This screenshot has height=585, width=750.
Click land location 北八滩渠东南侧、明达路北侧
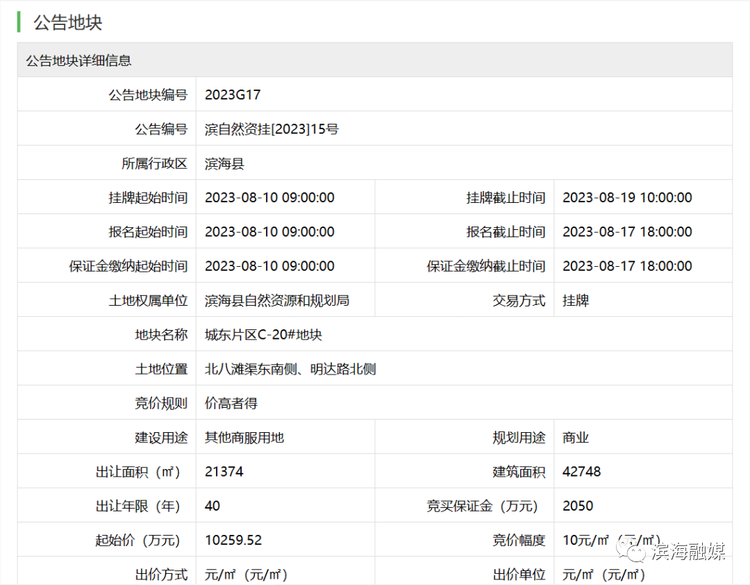coord(290,369)
